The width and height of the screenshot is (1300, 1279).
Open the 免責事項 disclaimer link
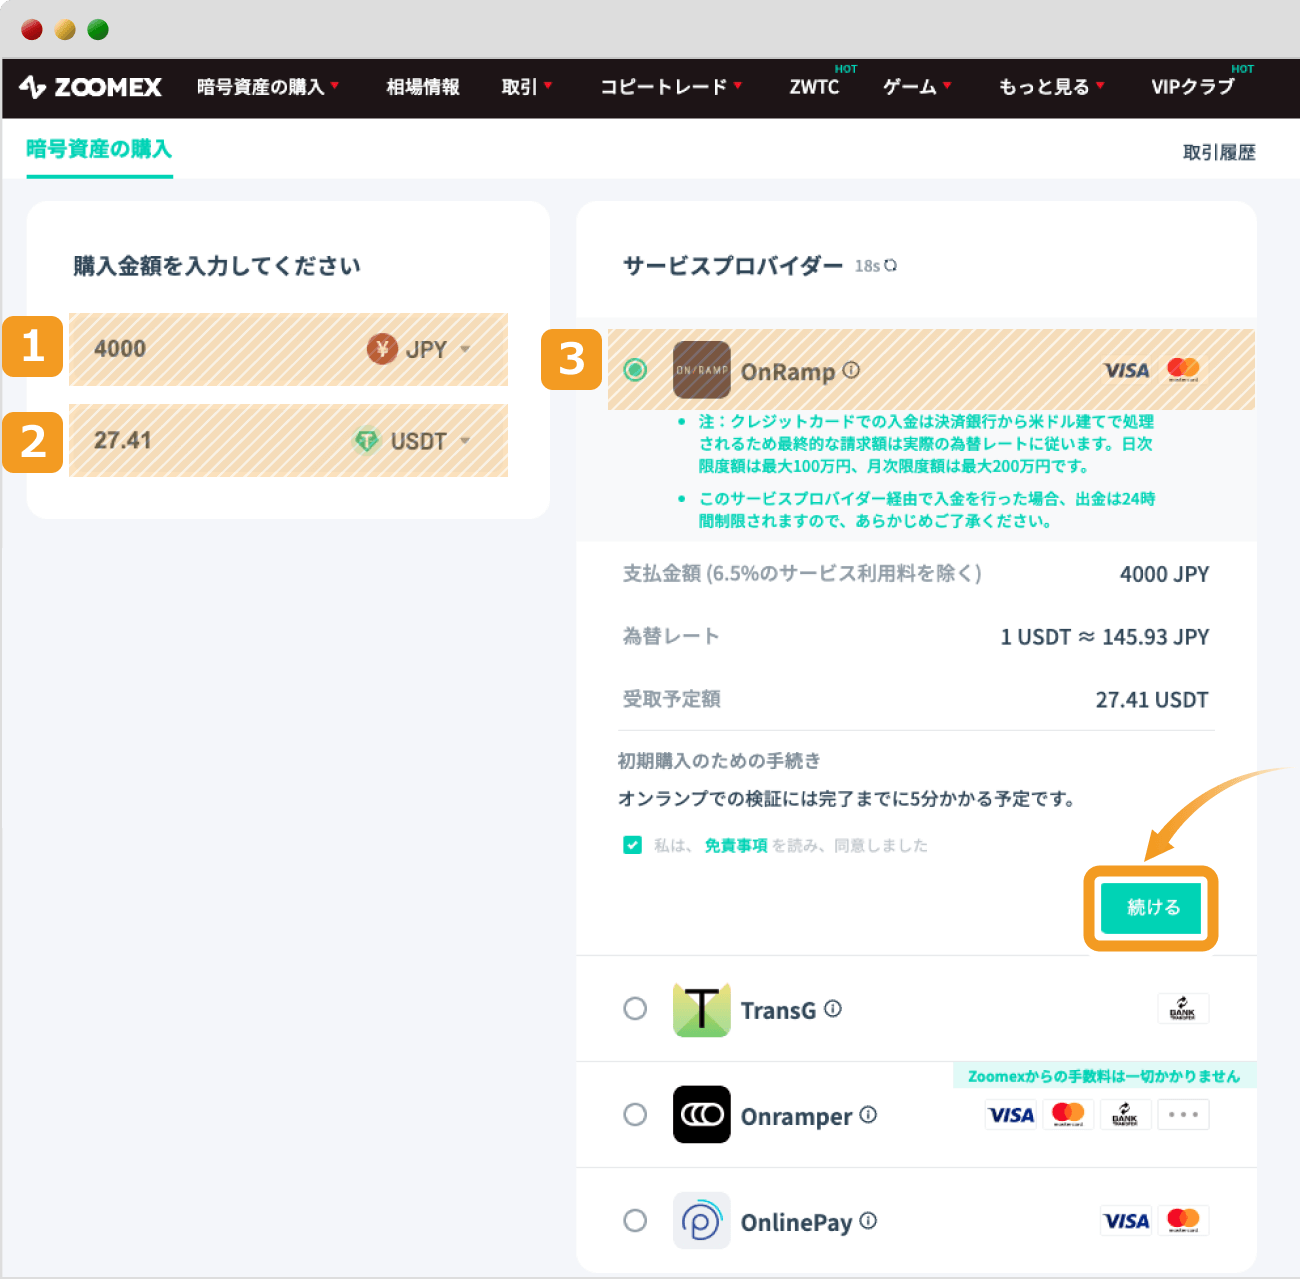[x=736, y=845]
